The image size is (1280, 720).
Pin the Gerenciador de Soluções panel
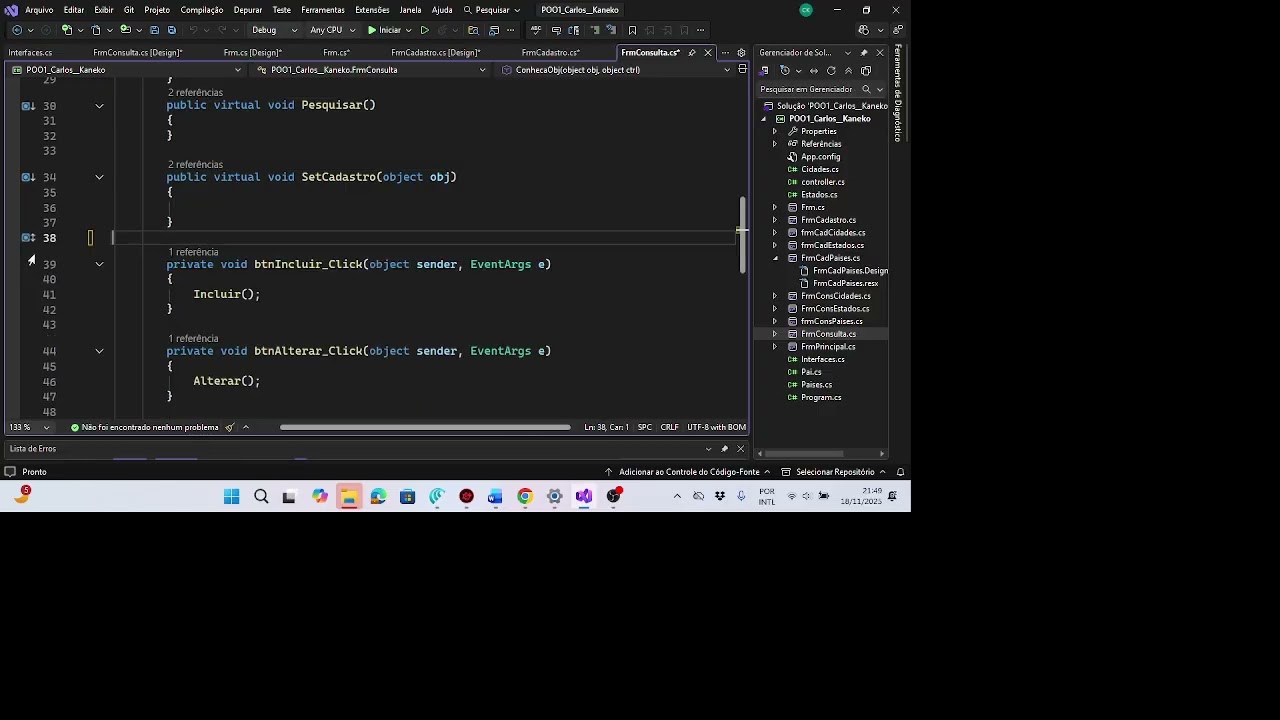[864, 52]
